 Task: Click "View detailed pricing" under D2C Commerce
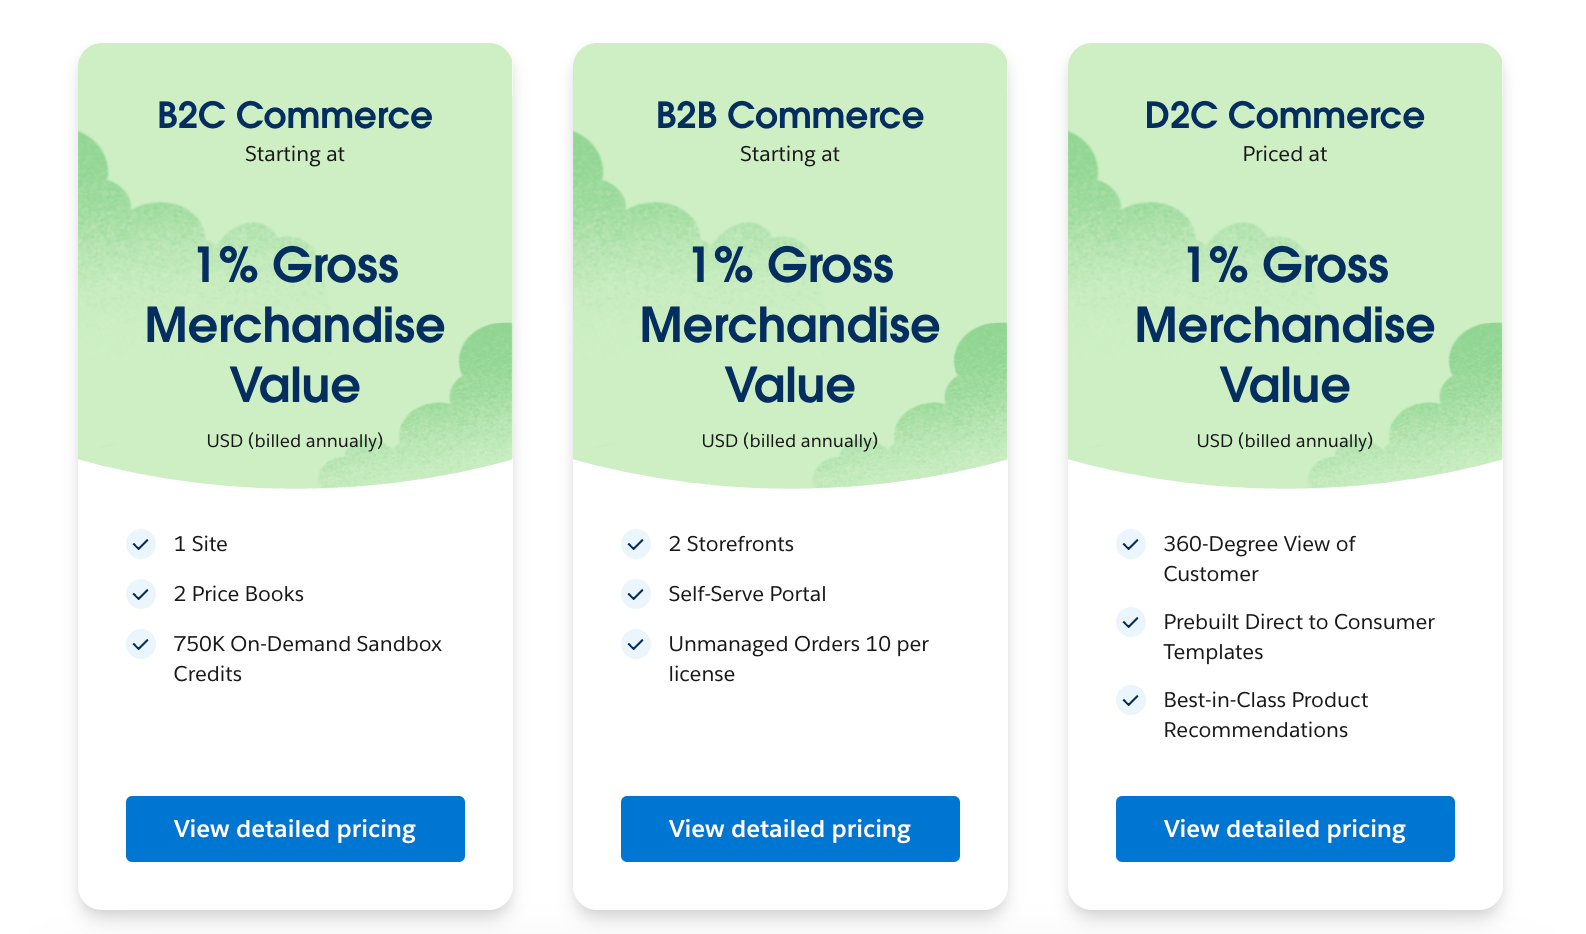click(1284, 828)
